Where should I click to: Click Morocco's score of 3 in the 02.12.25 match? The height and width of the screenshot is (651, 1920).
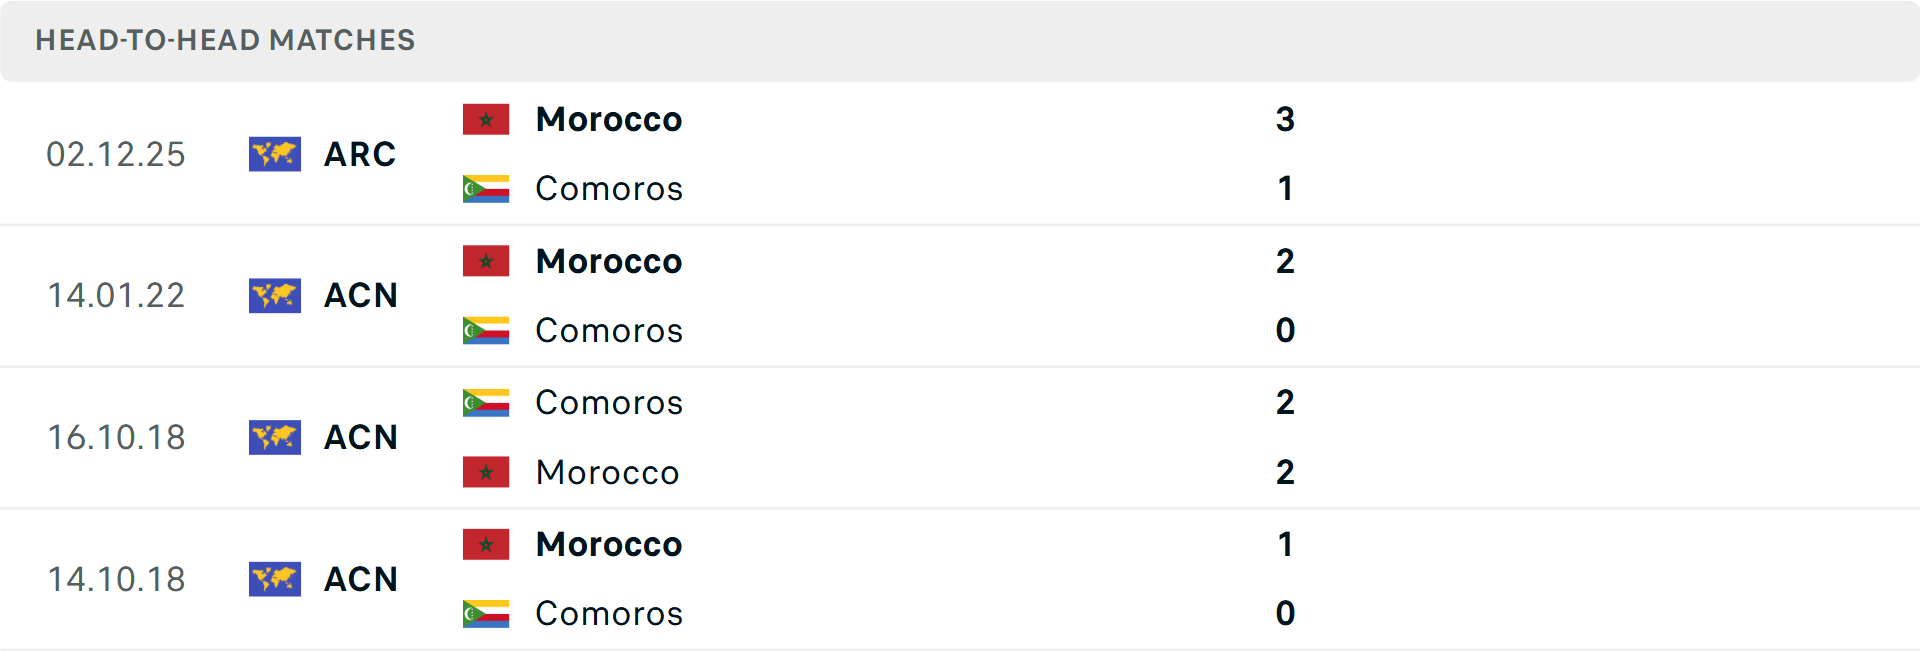point(1285,120)
